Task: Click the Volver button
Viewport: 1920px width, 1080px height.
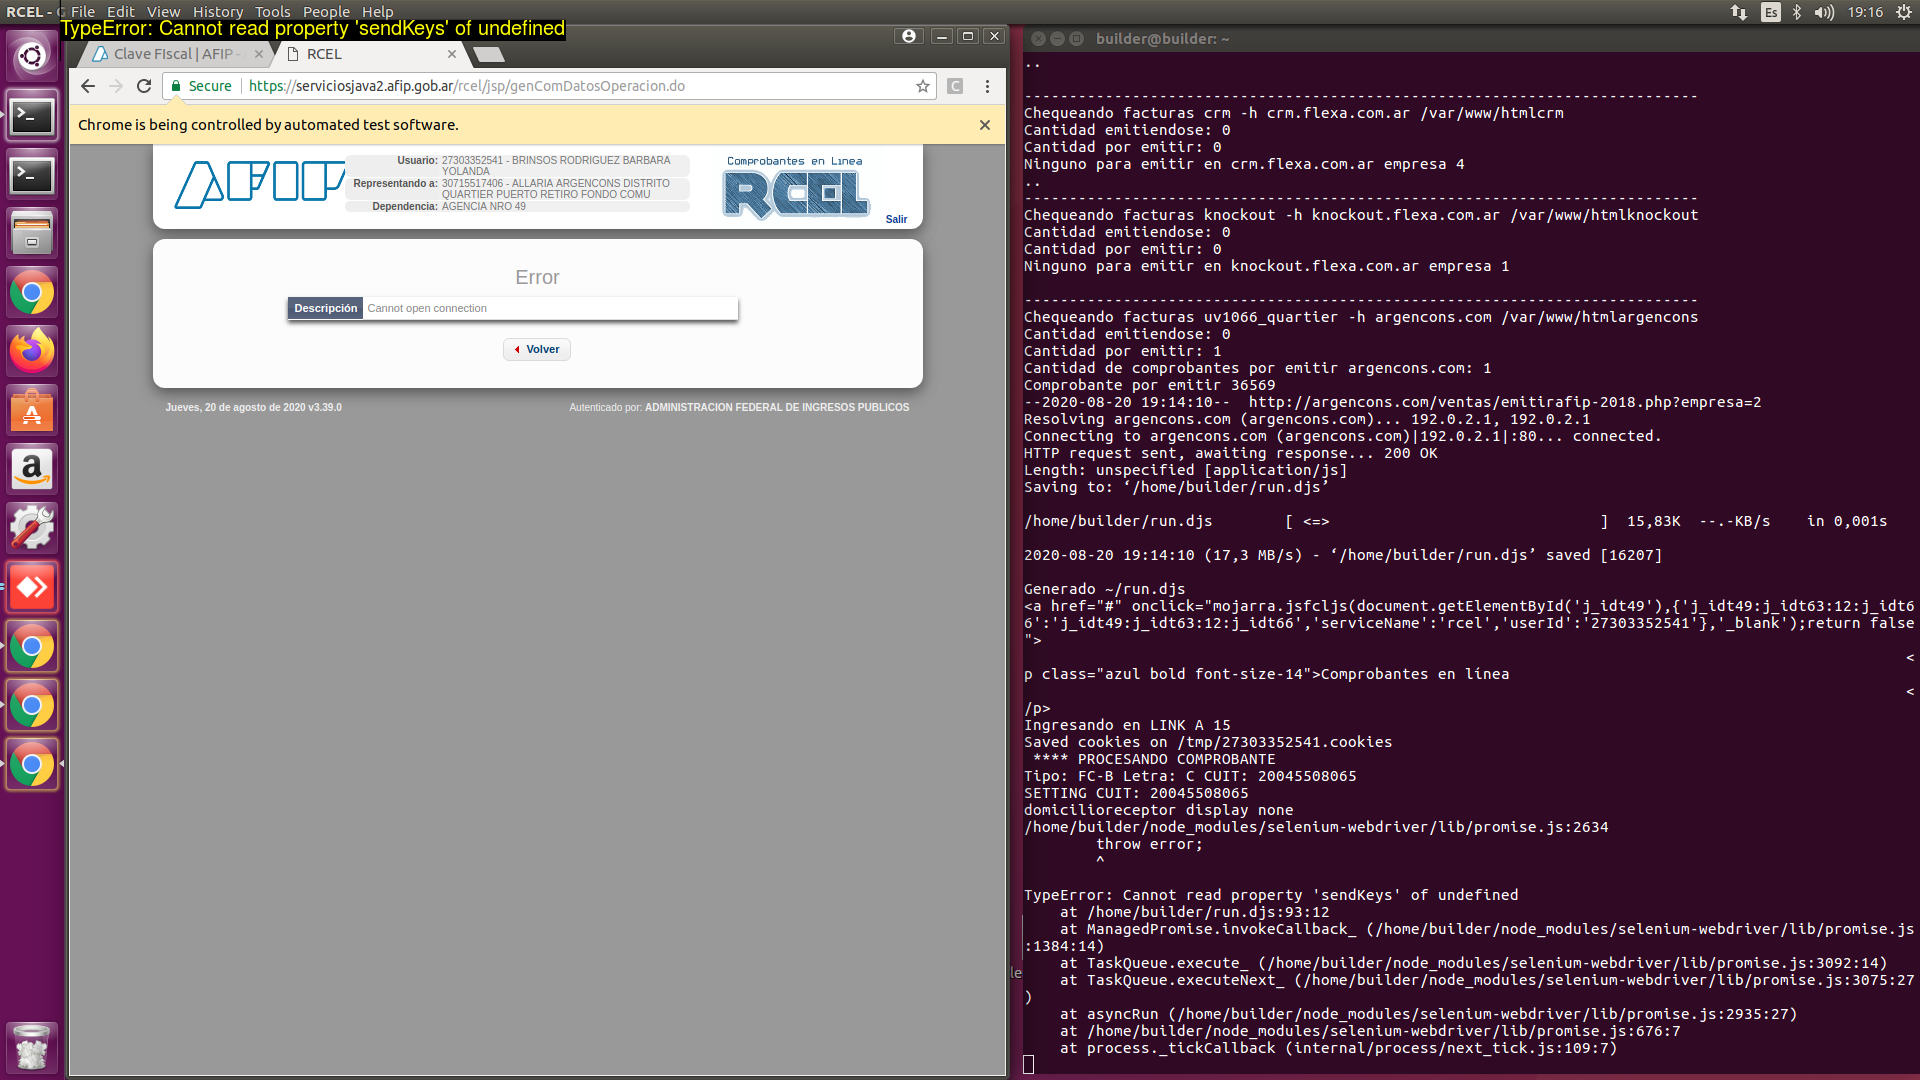Action: 537,349
